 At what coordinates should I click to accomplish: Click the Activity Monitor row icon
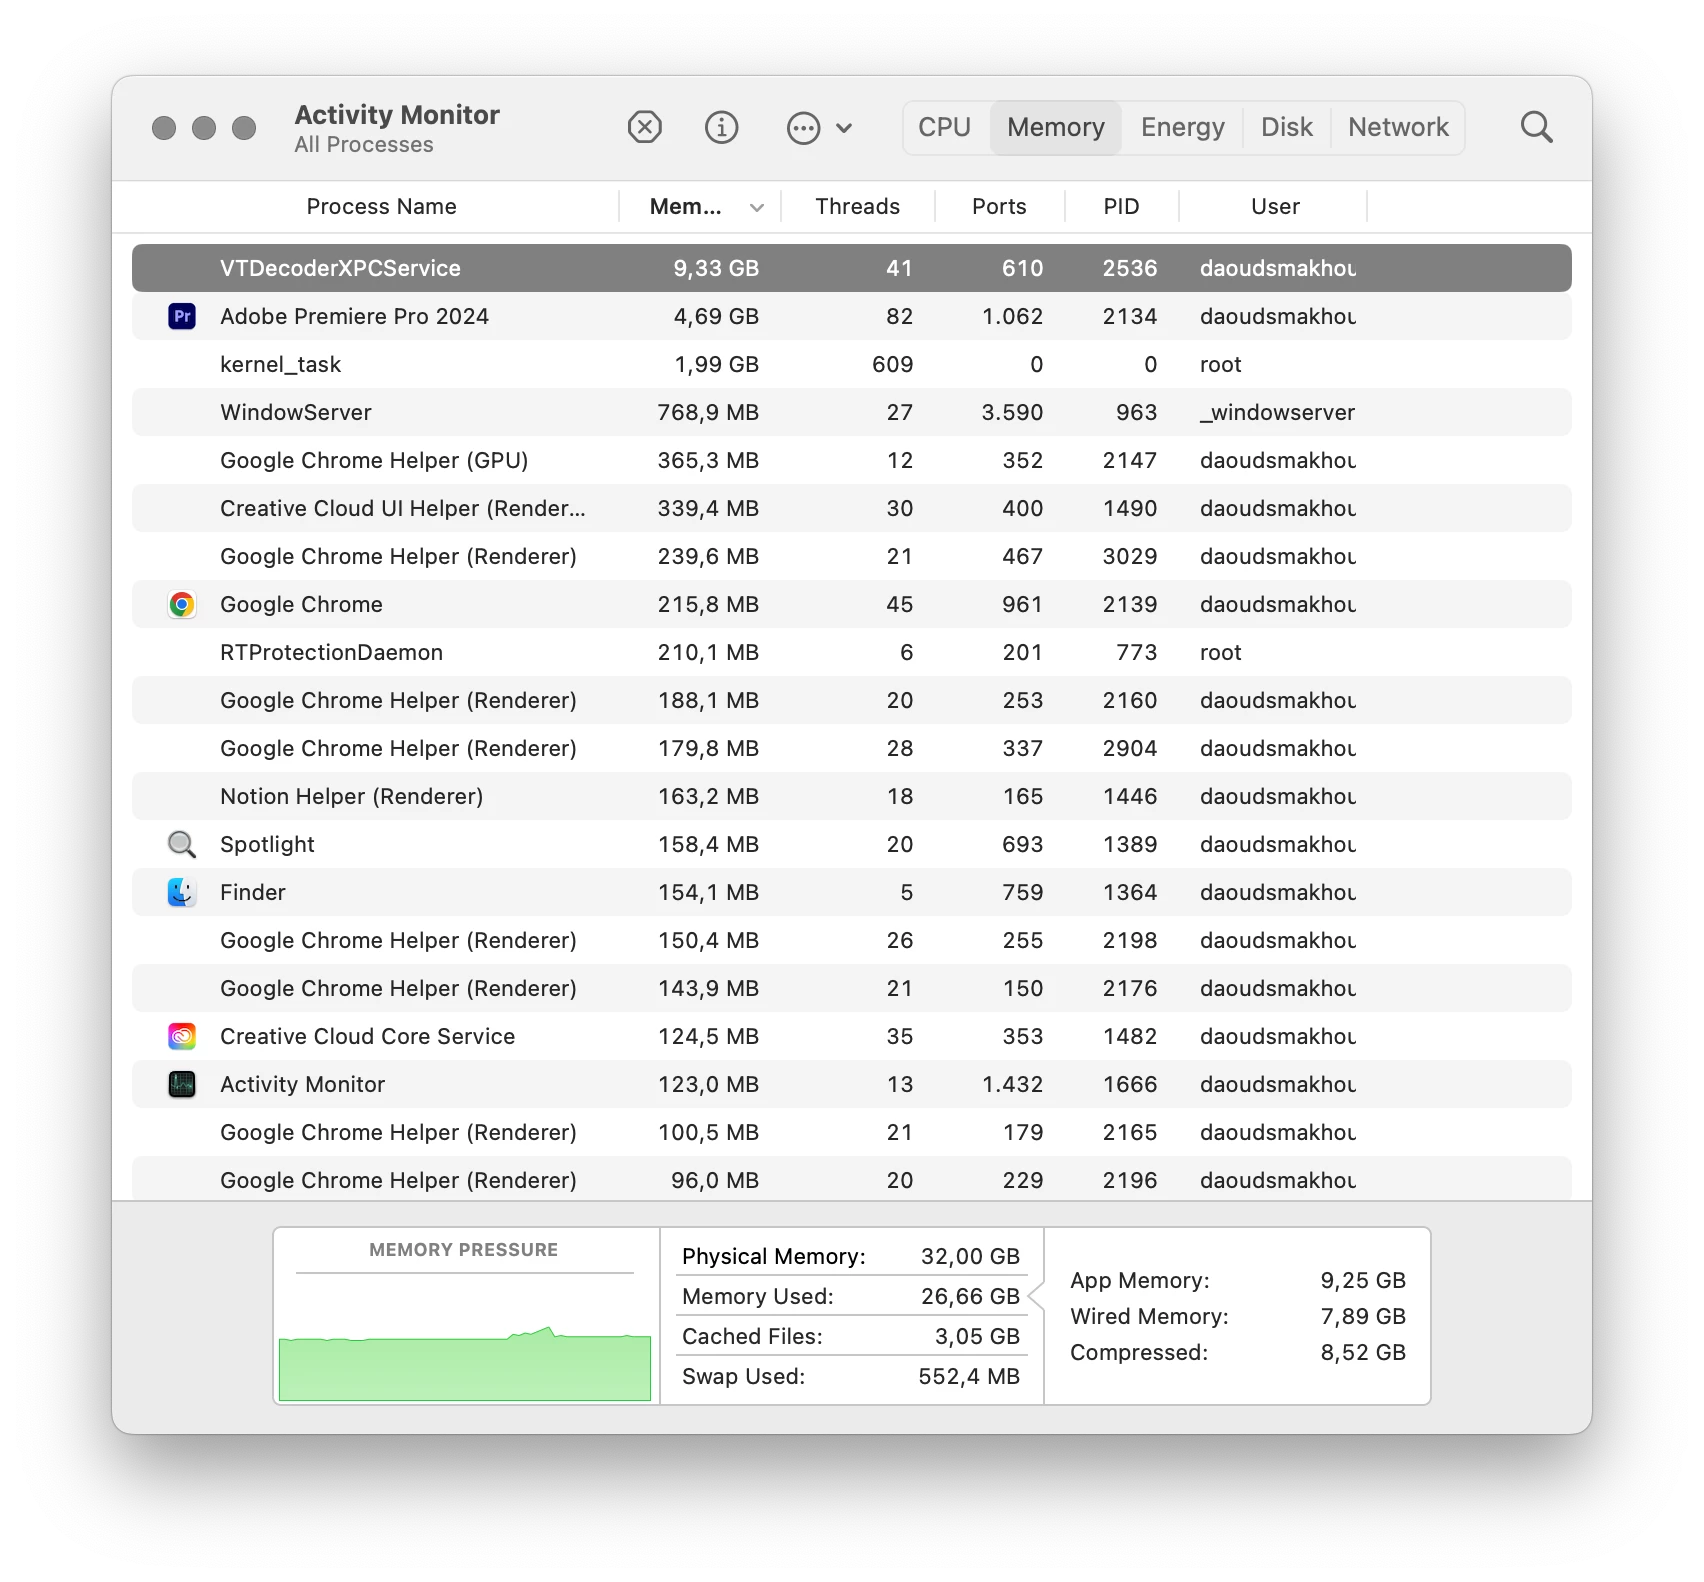(182, 1084)
